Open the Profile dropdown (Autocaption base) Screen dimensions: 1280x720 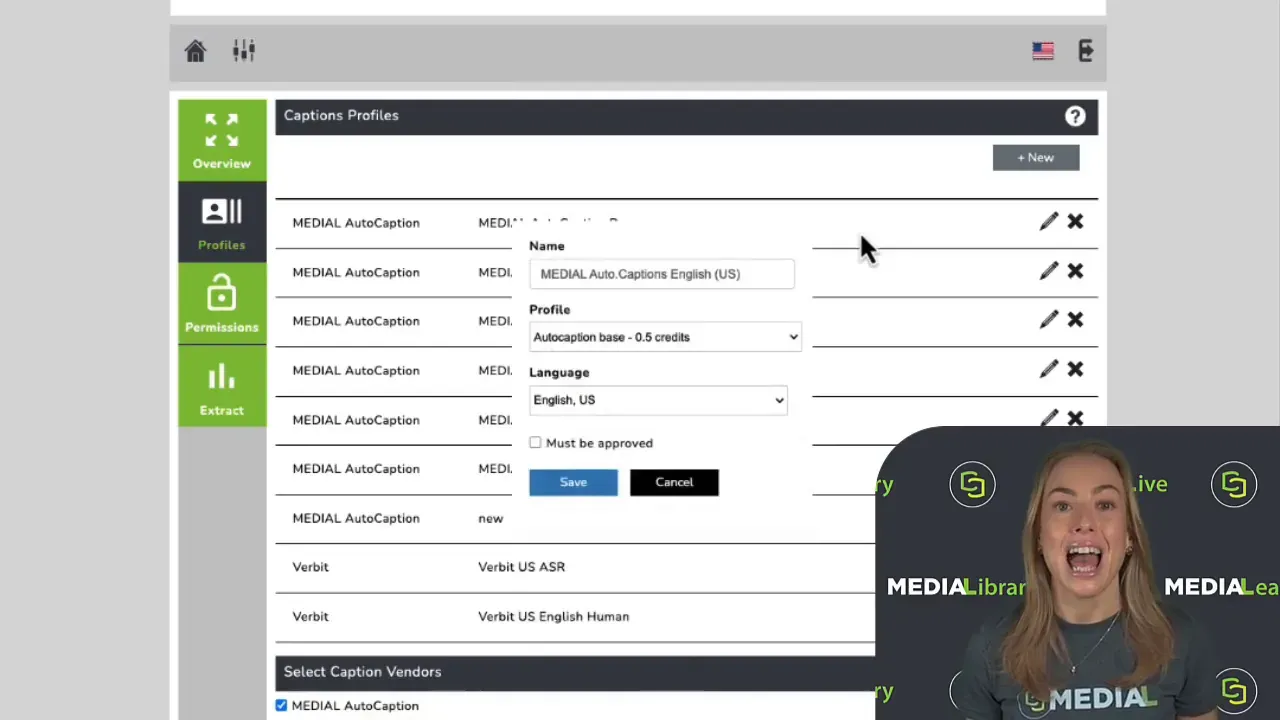click(665, 337)
